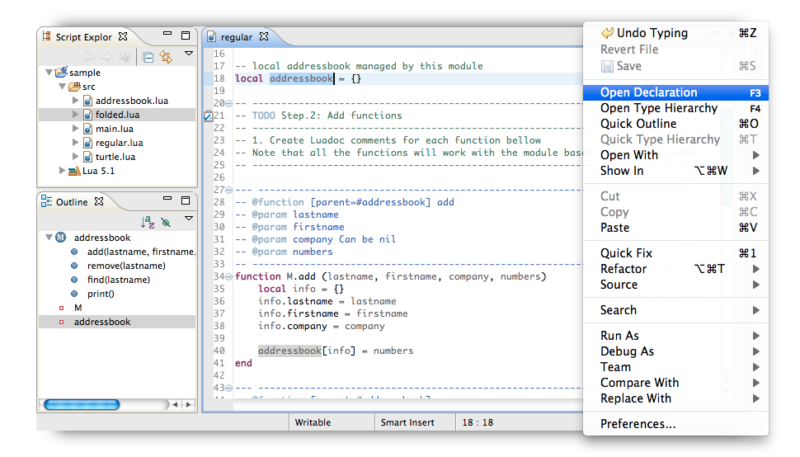Toggle alphabetical sort in Outline view
The height and width of the screenshot is (457, 800).
point(147,222)
